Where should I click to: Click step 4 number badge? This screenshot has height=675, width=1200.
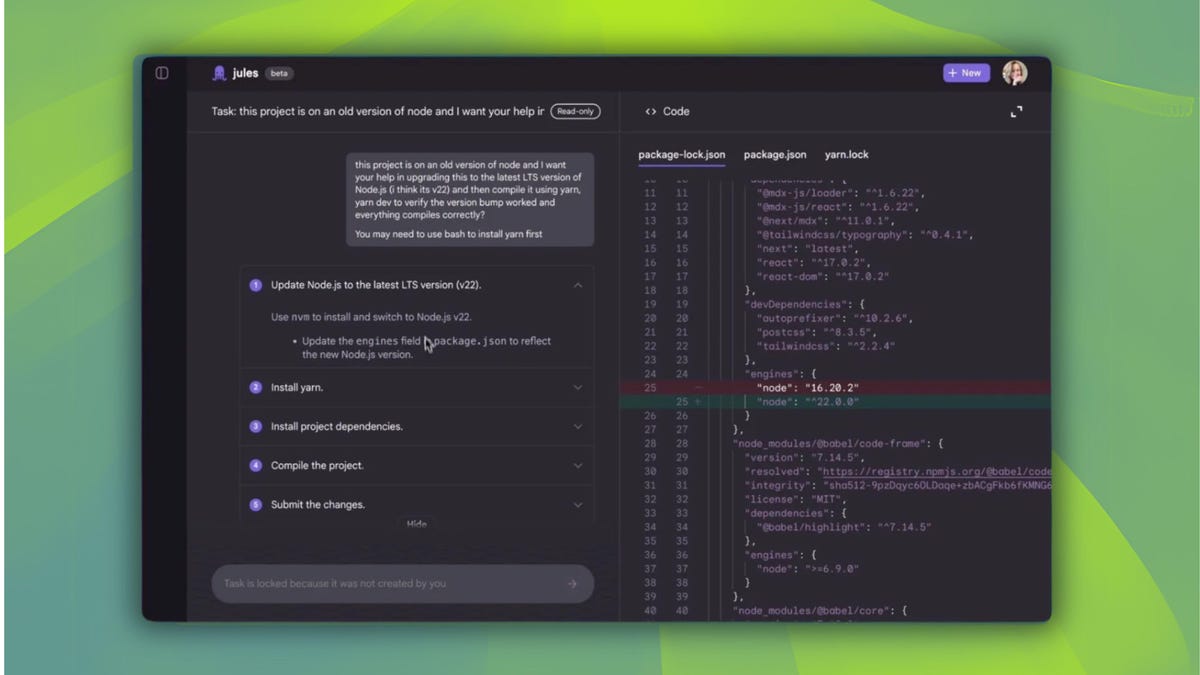[255, 465]
